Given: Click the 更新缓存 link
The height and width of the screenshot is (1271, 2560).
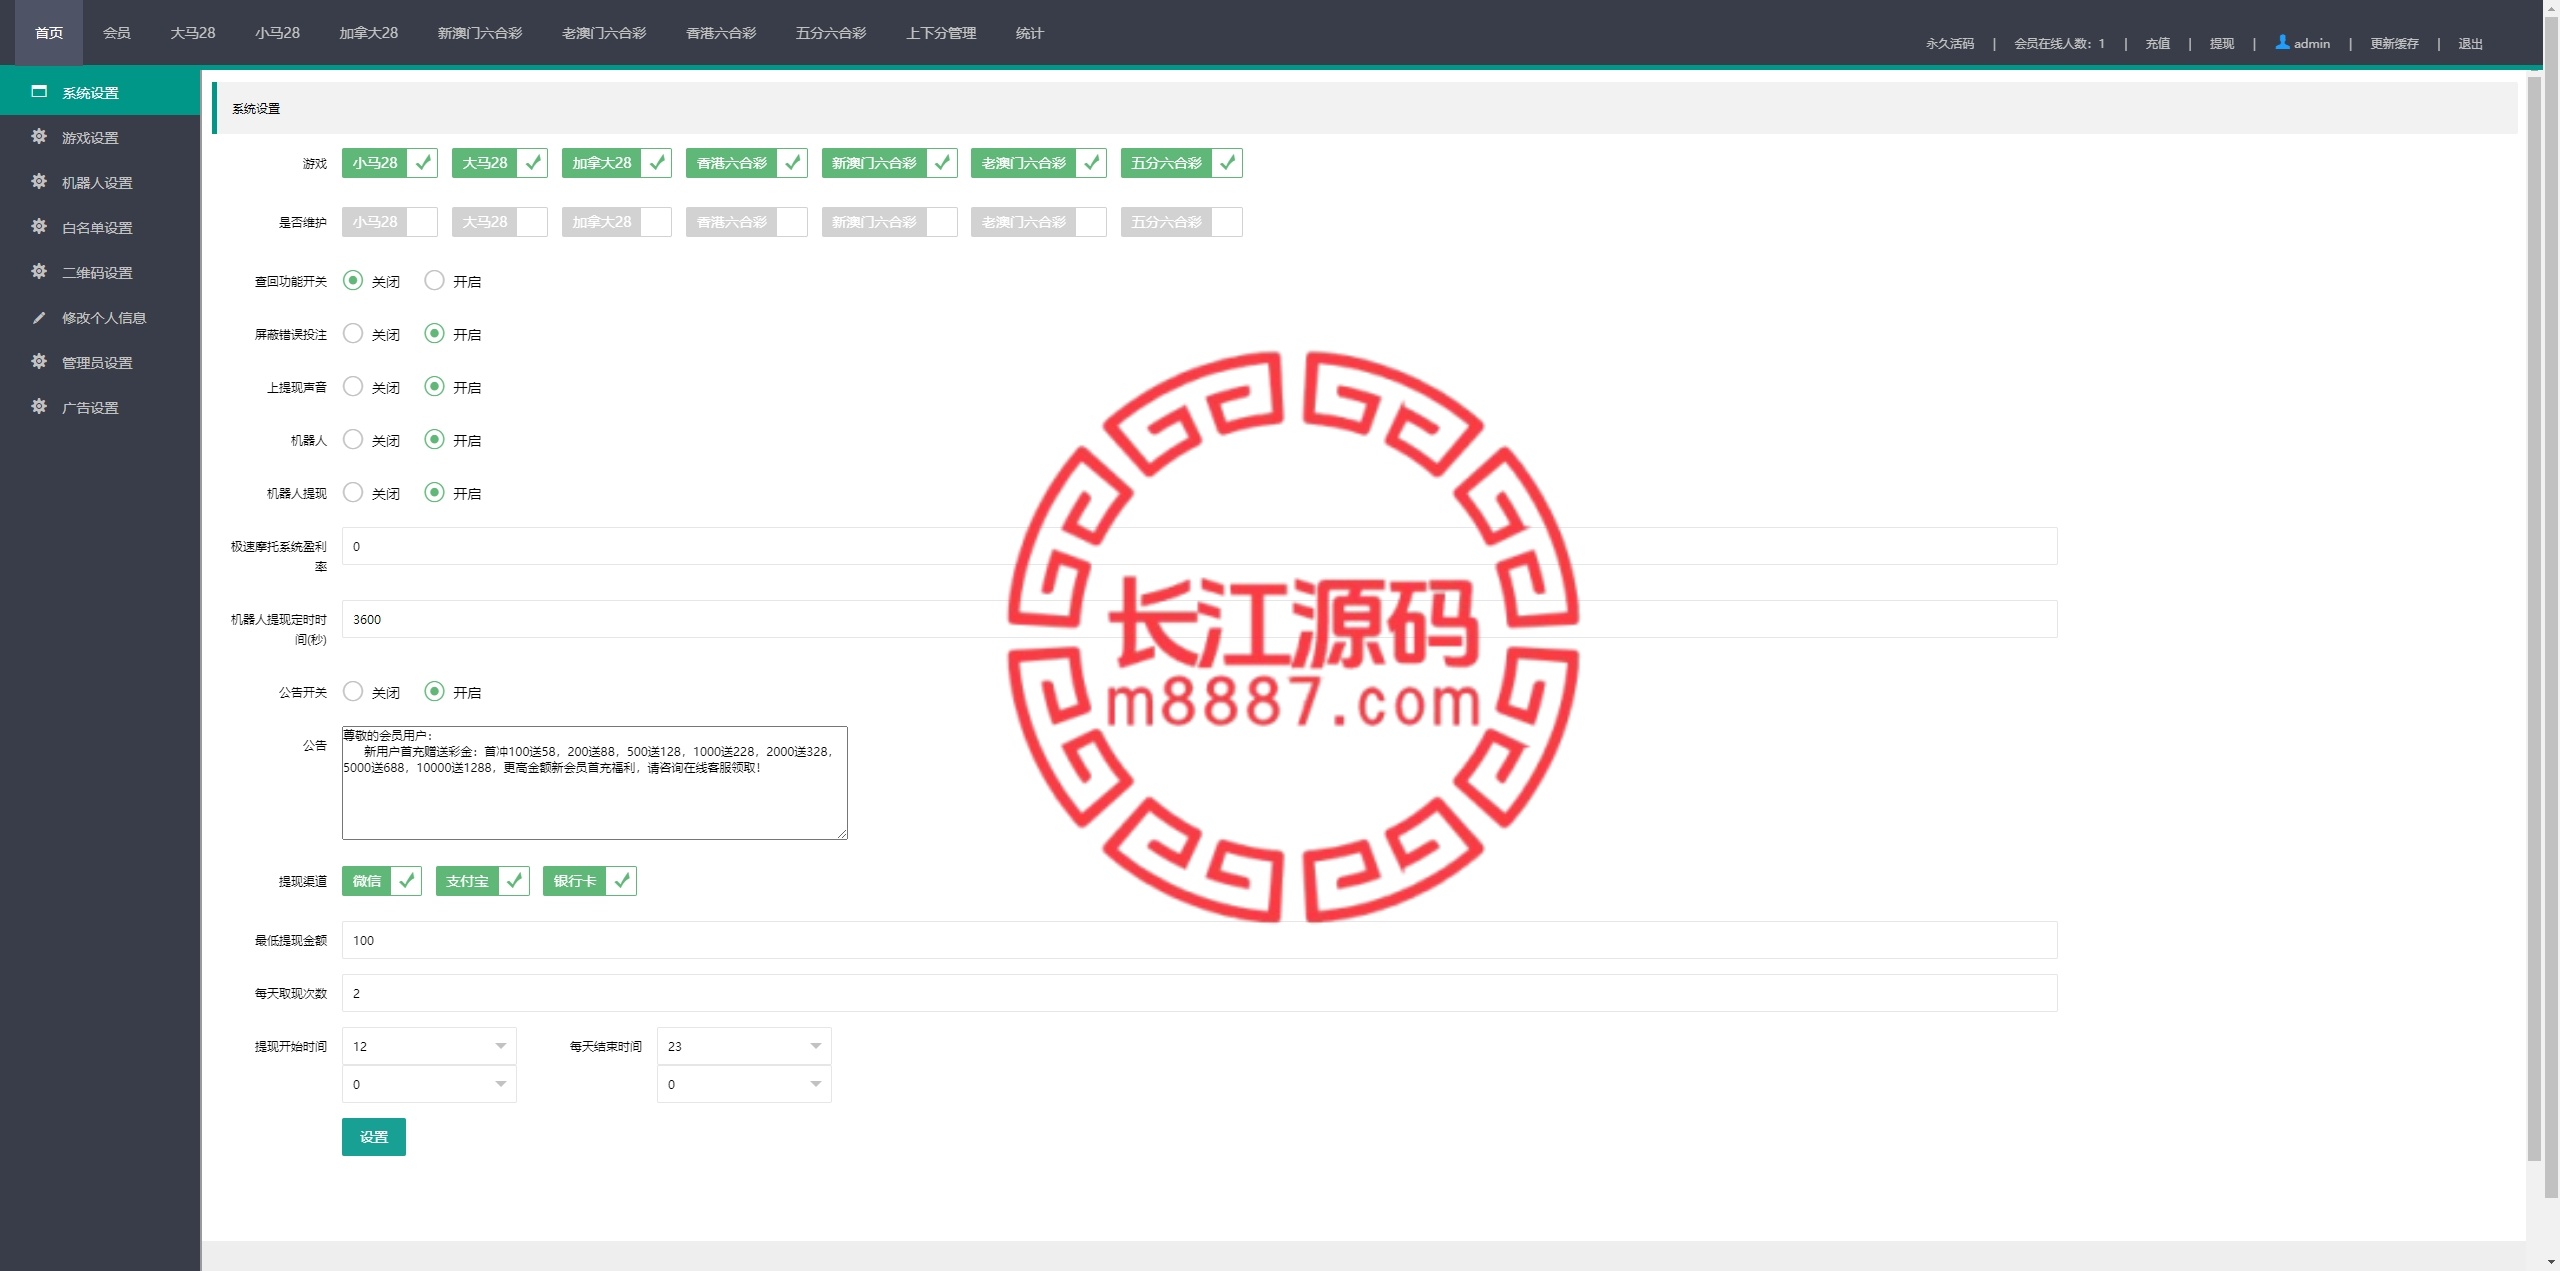Looking at the screenshot, I should pos(2394,43).
